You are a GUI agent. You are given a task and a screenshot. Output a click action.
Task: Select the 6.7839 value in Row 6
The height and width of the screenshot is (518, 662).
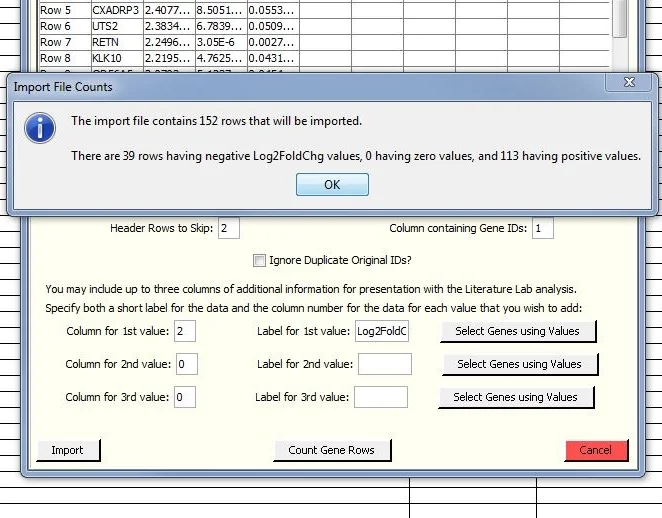221,26
